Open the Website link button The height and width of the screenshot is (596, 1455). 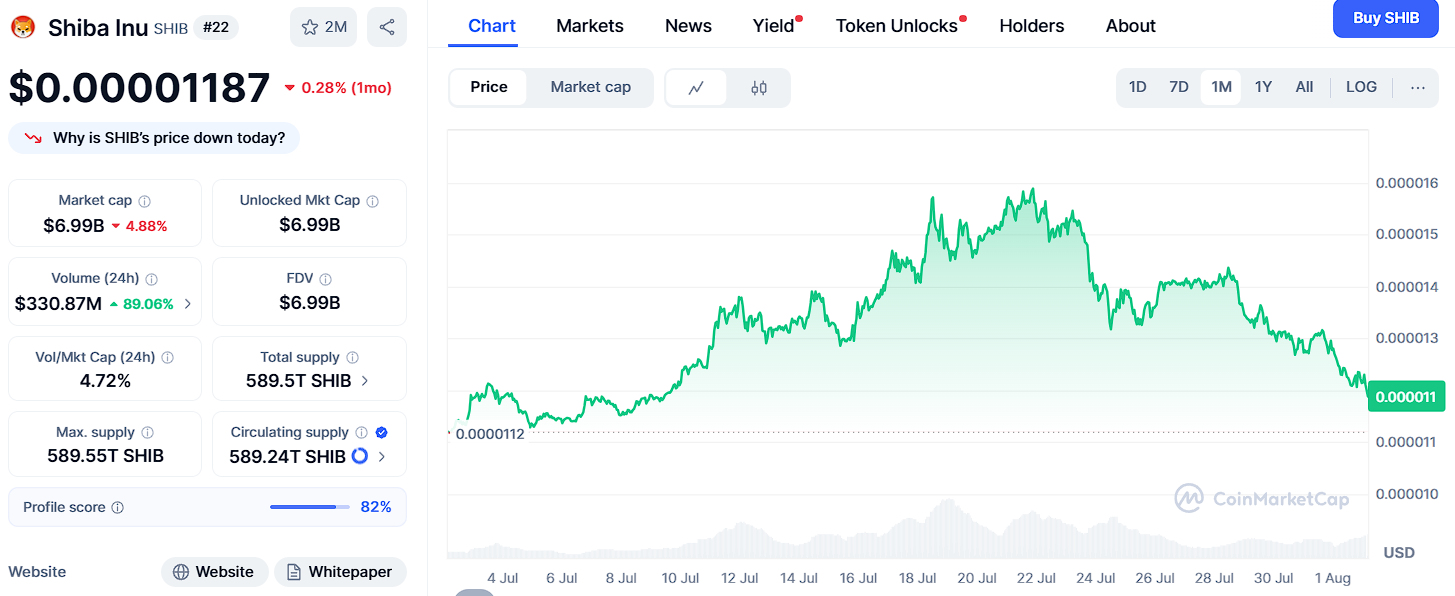pos(215,572)
